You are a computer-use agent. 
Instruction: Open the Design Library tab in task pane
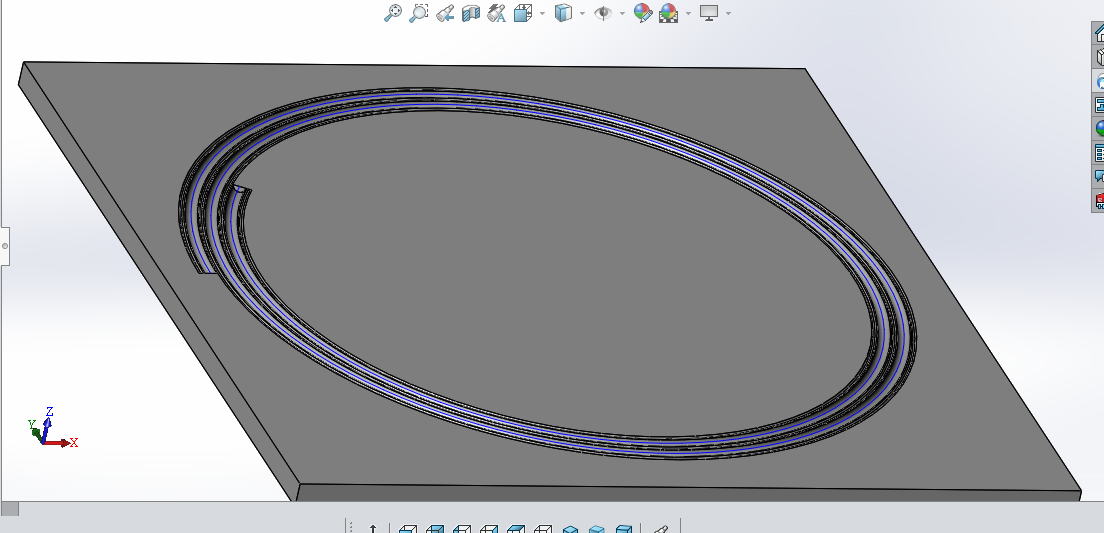coord(1098,56)
